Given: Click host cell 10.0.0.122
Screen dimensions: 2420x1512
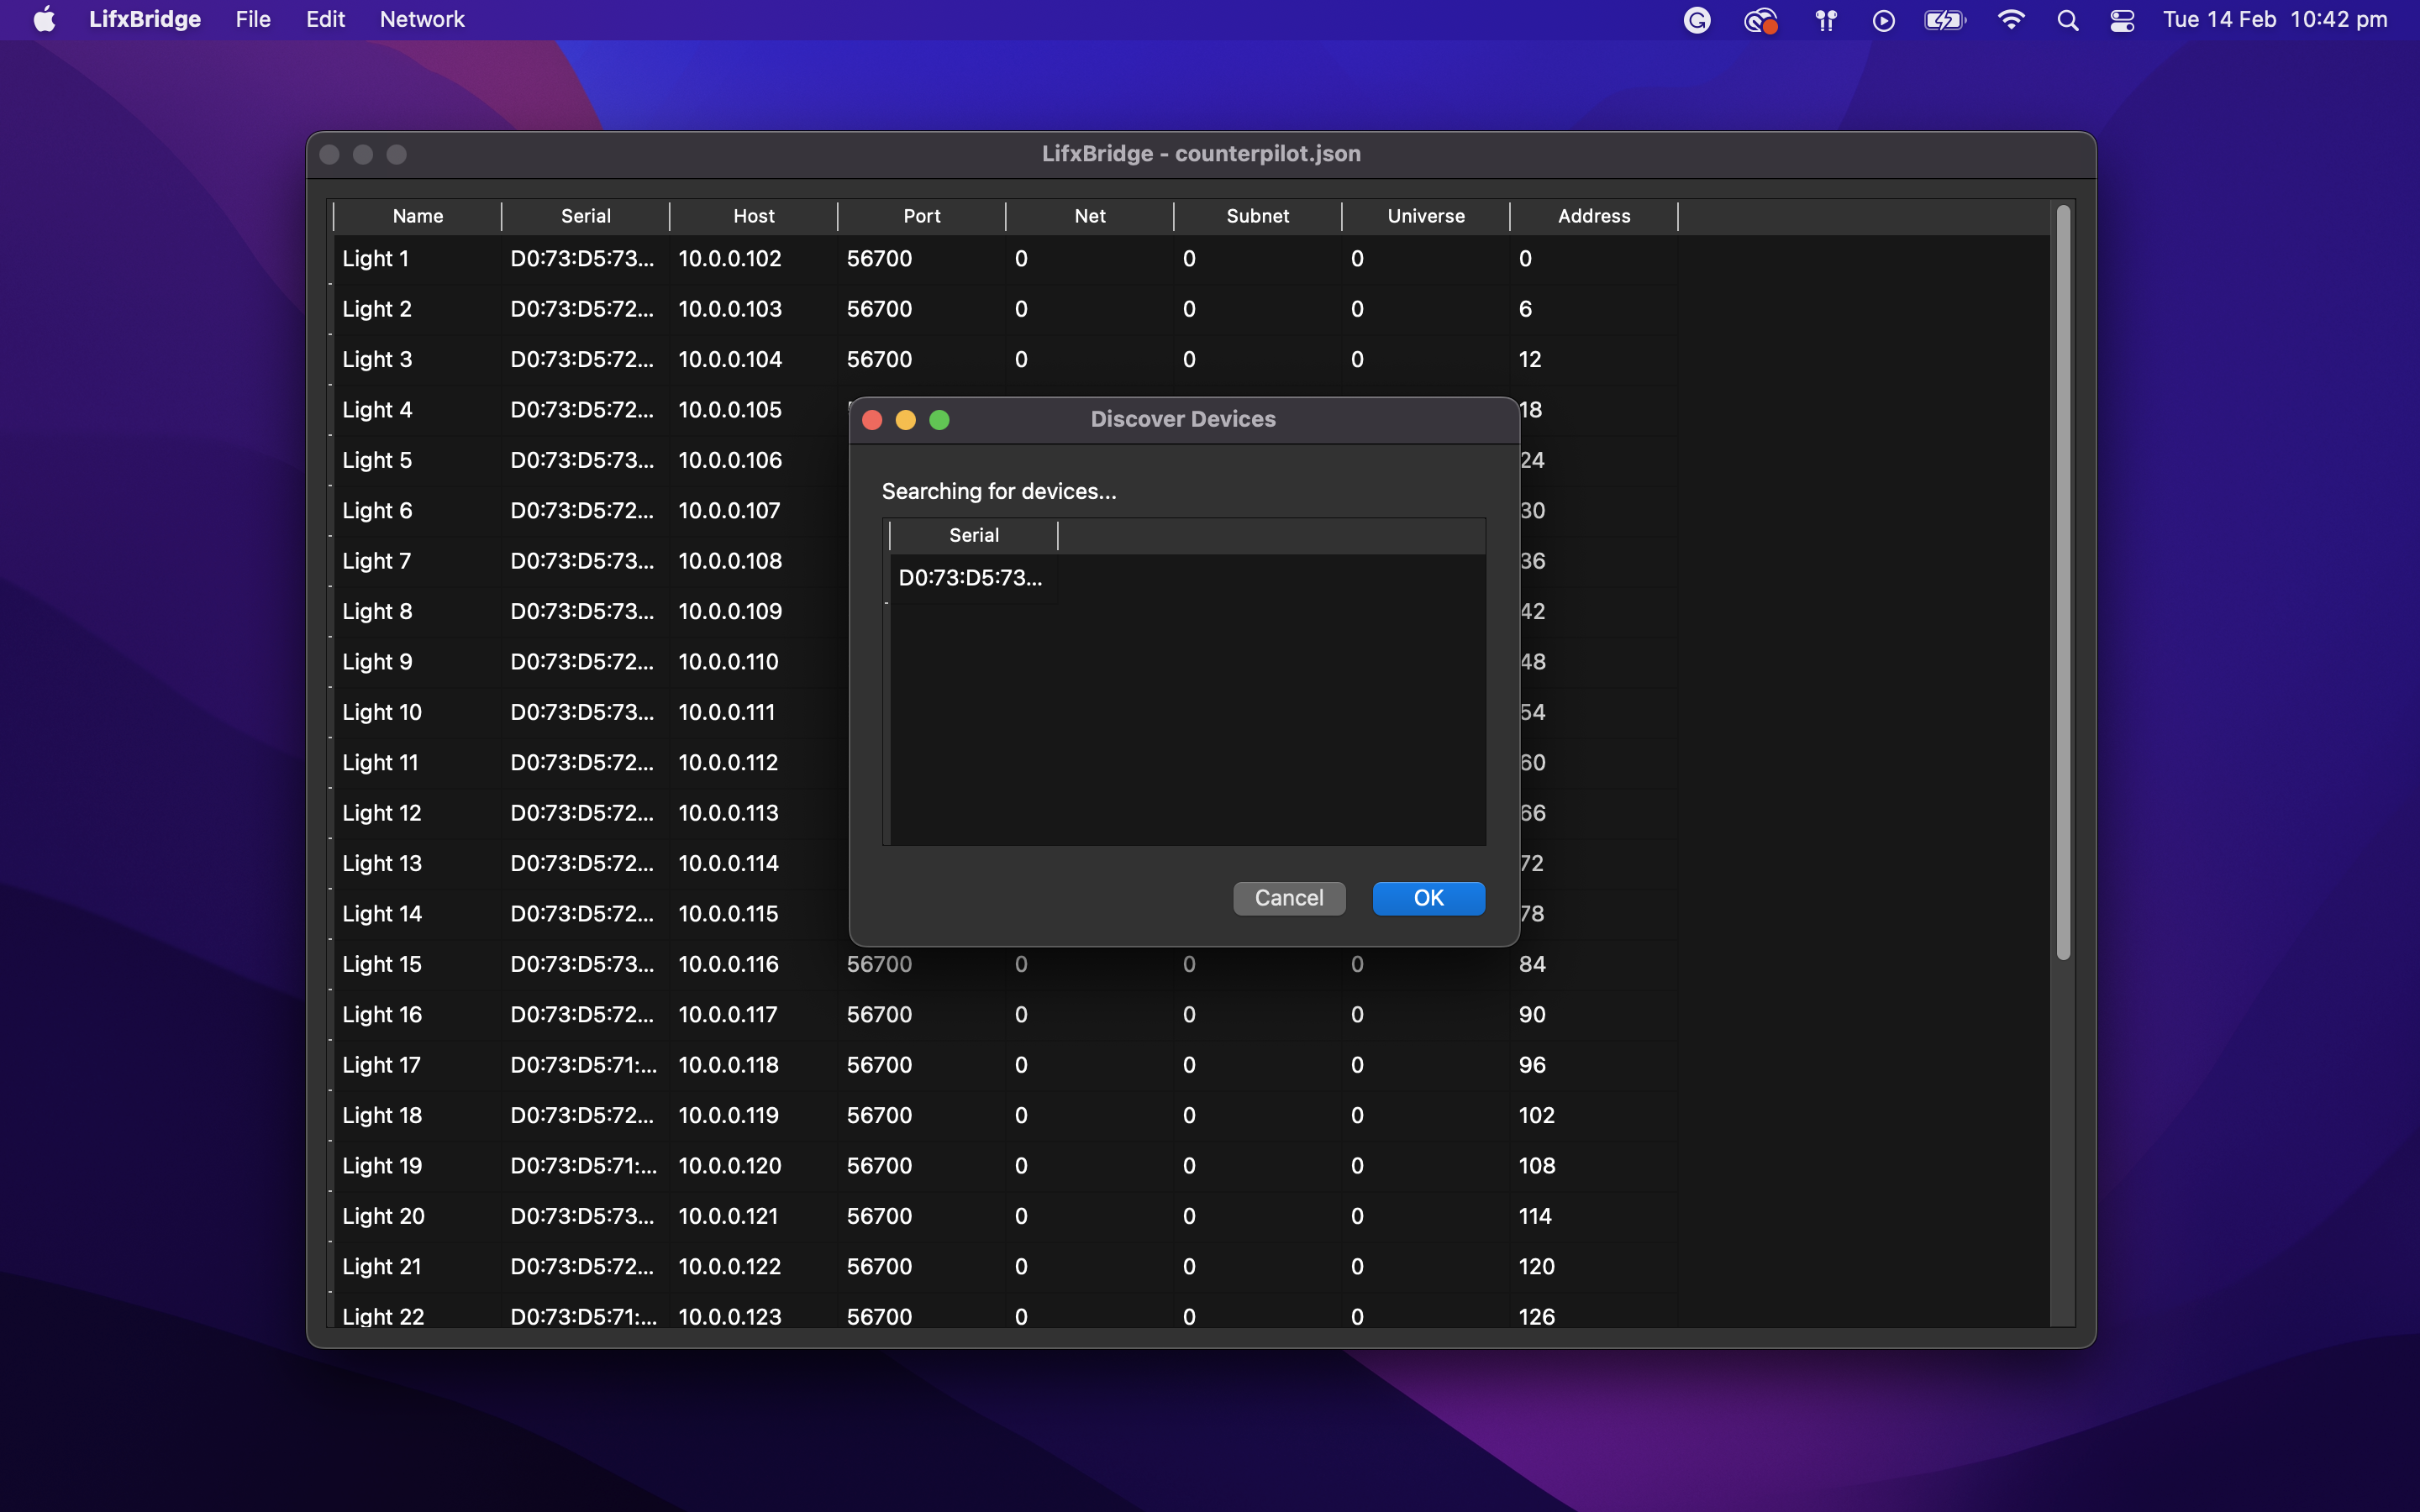Looking at the screenshot, I should tap(753, 1267).
